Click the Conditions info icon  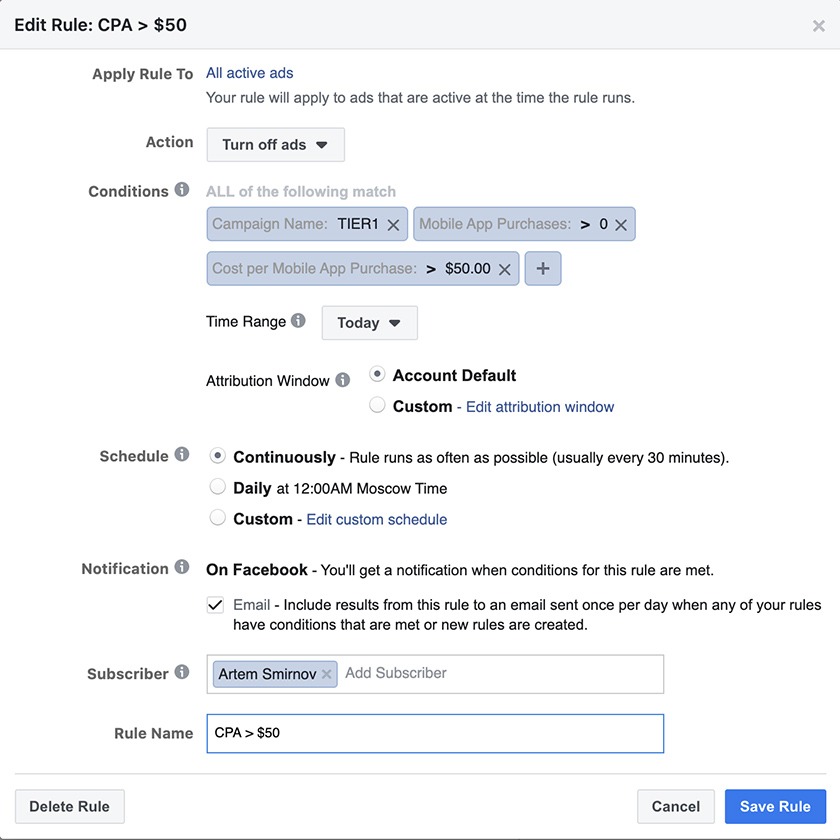point(182,190)
